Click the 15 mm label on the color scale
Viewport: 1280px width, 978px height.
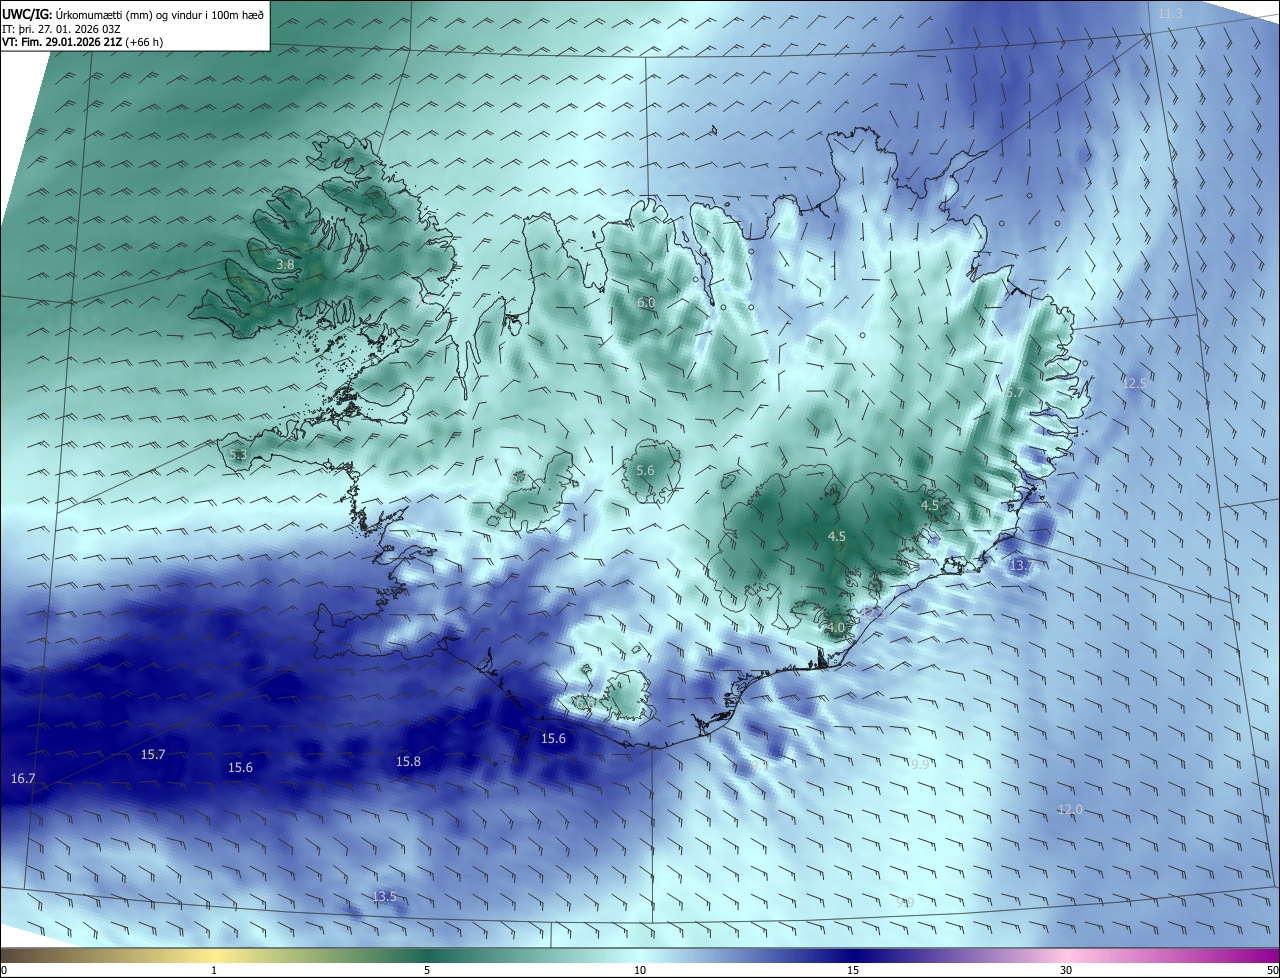tap(853, 970)
